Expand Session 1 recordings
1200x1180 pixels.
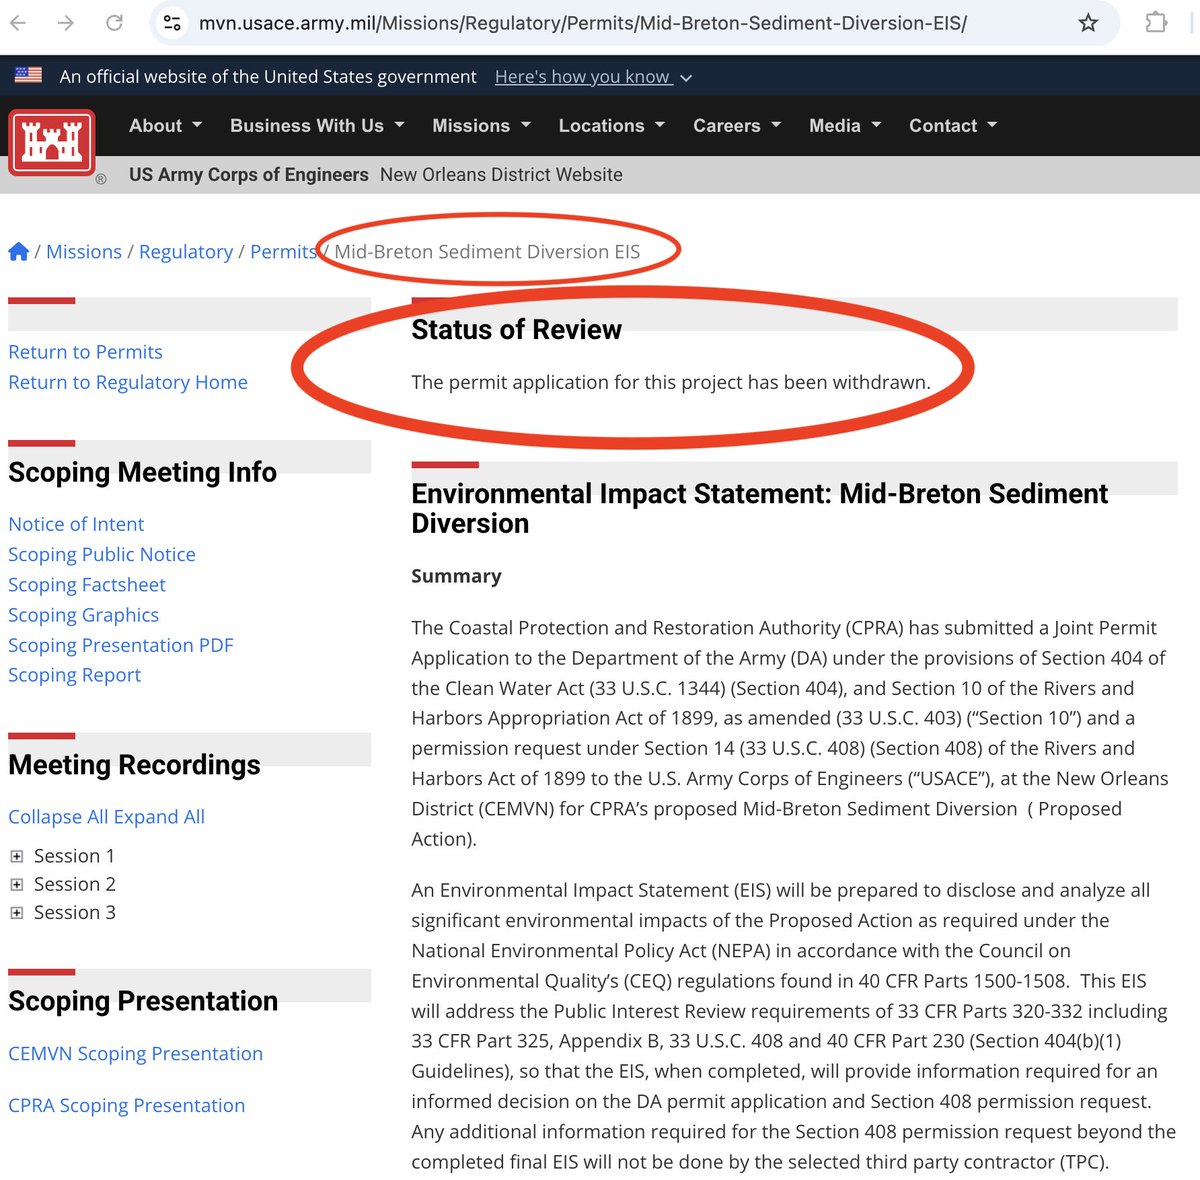[x=16, y=857]
